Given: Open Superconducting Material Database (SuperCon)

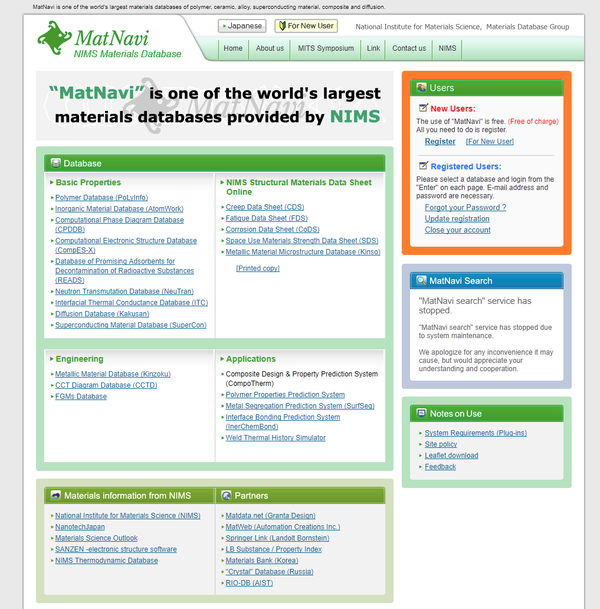Looking at the screenshot, I should pos(130,325).
